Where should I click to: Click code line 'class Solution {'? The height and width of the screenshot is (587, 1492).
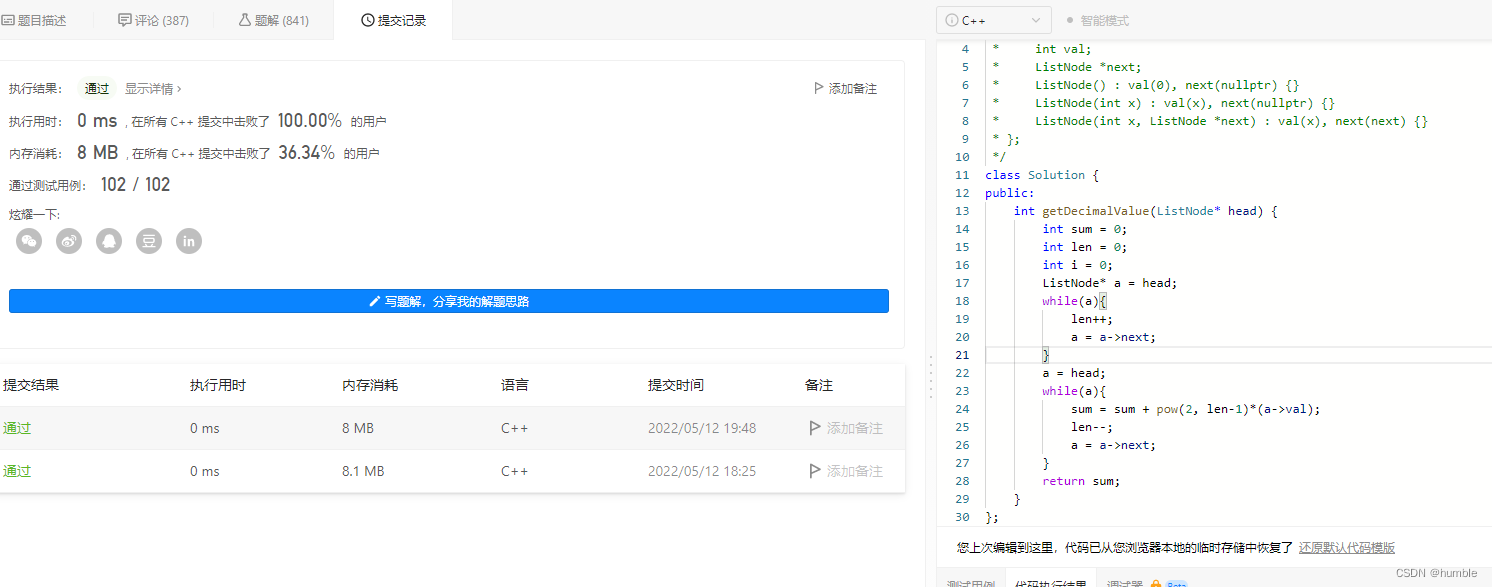(1042, 175)
